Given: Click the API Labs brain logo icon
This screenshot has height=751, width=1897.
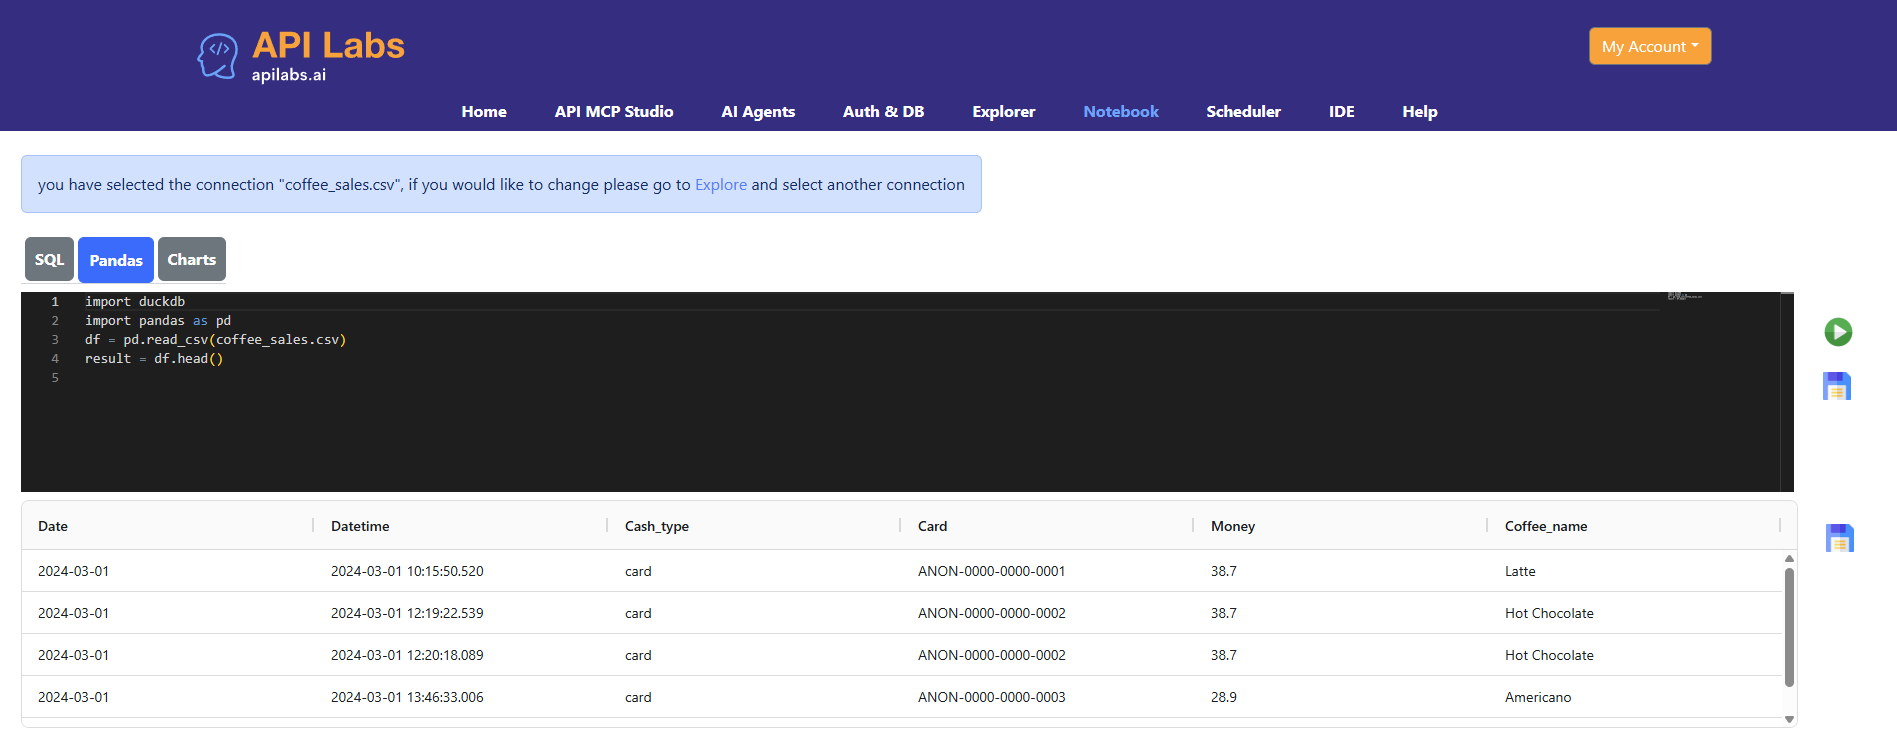Looking at the screenshot, I should point(218,55).
